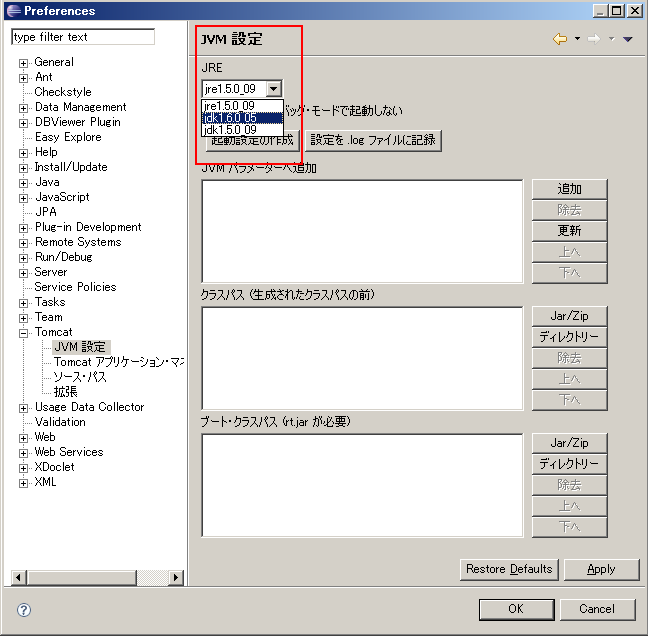Expand the Java tree node

pos(24,183)
